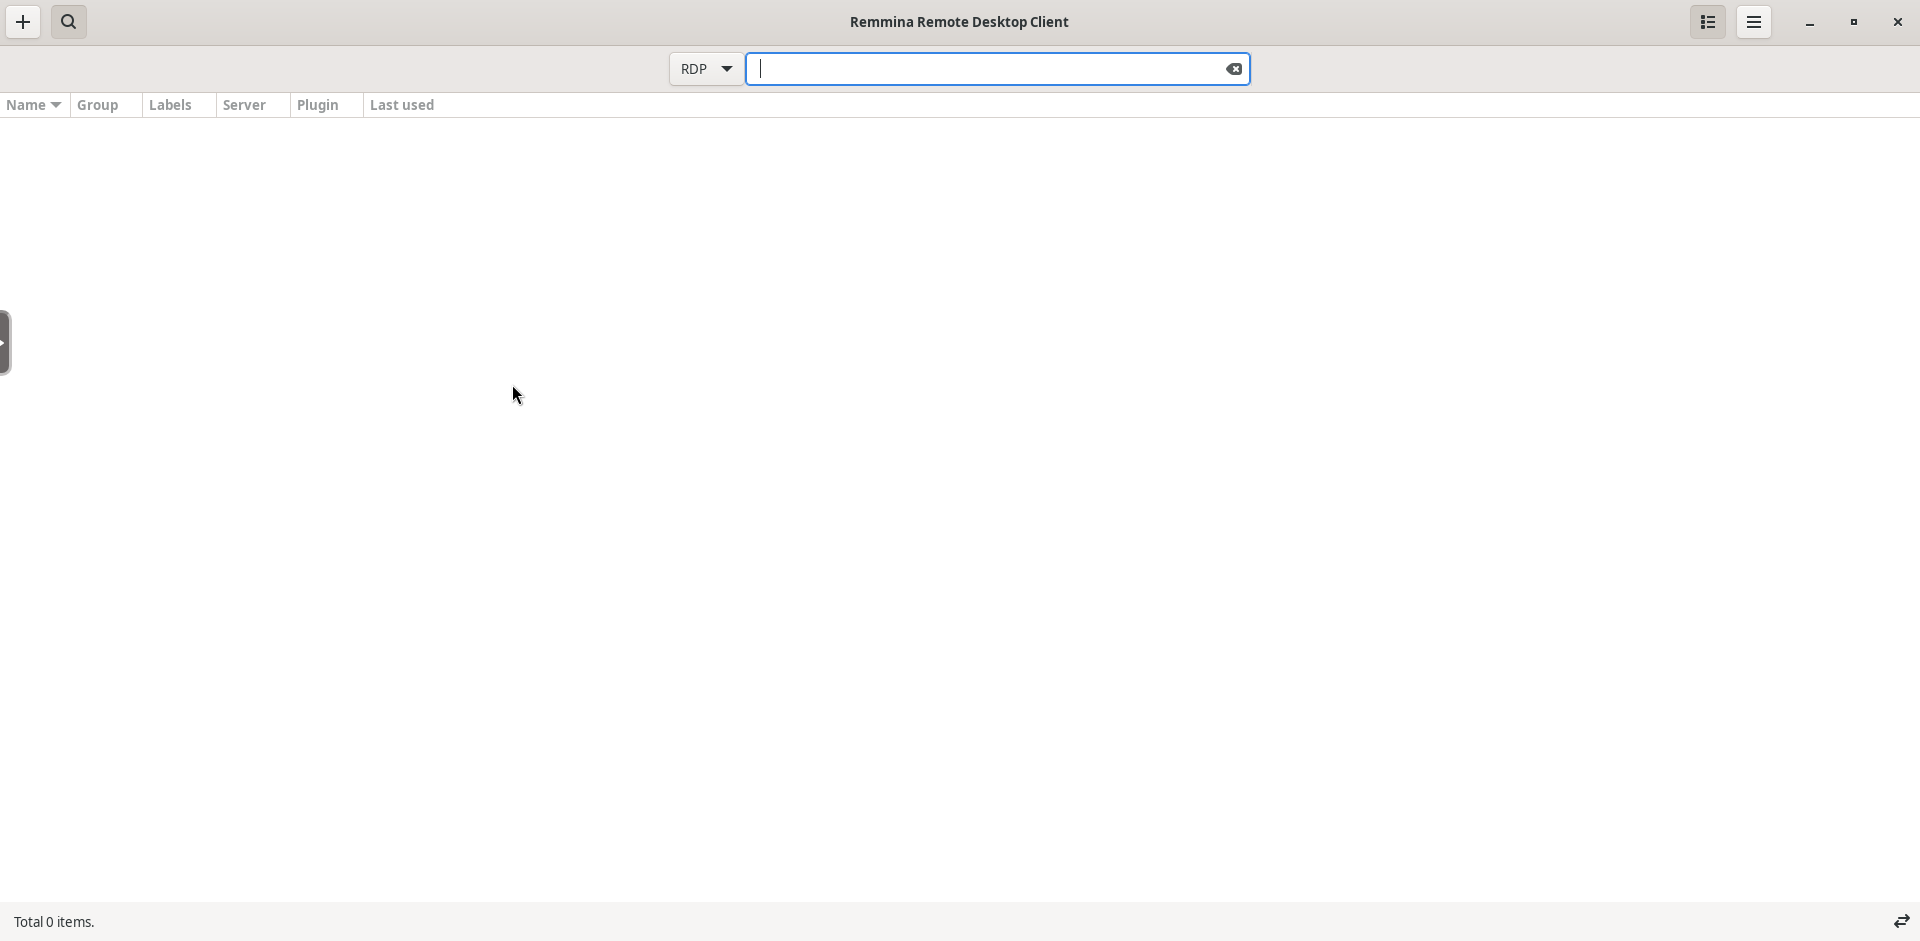Click the 'Total 0 items.' status text
This screenshot has height=941, width=1920.
[x=55, y=922]
